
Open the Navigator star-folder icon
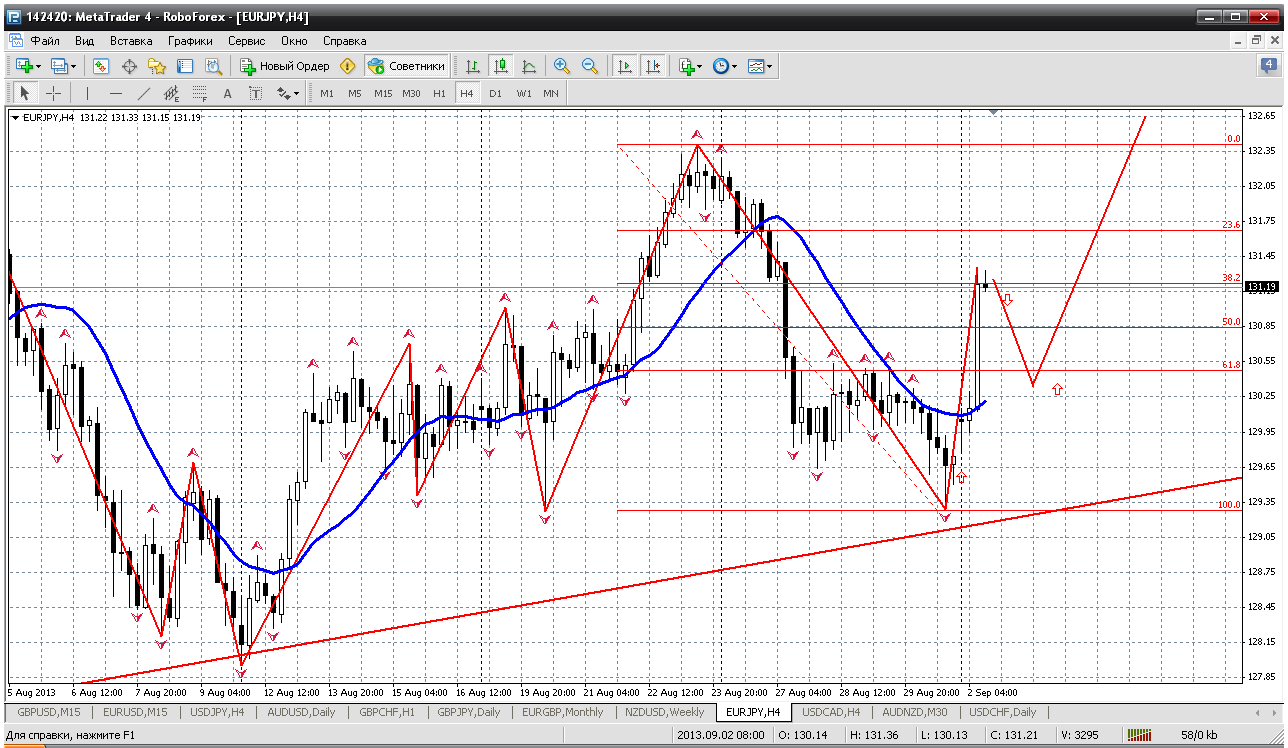157,66
